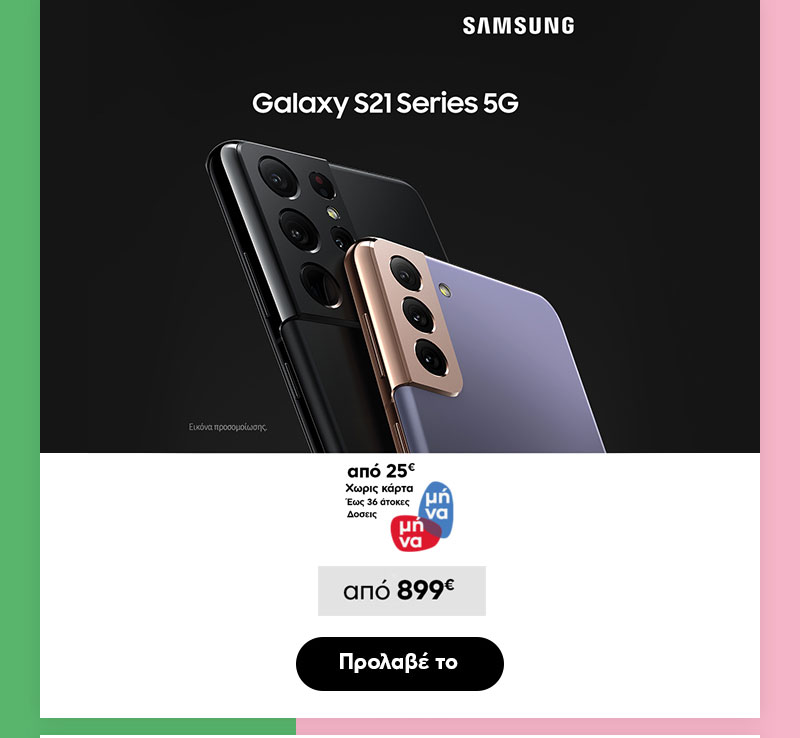The image size is (800, 738).
Task: Click the flash LED on the violet phone
Action: (445, 290)
